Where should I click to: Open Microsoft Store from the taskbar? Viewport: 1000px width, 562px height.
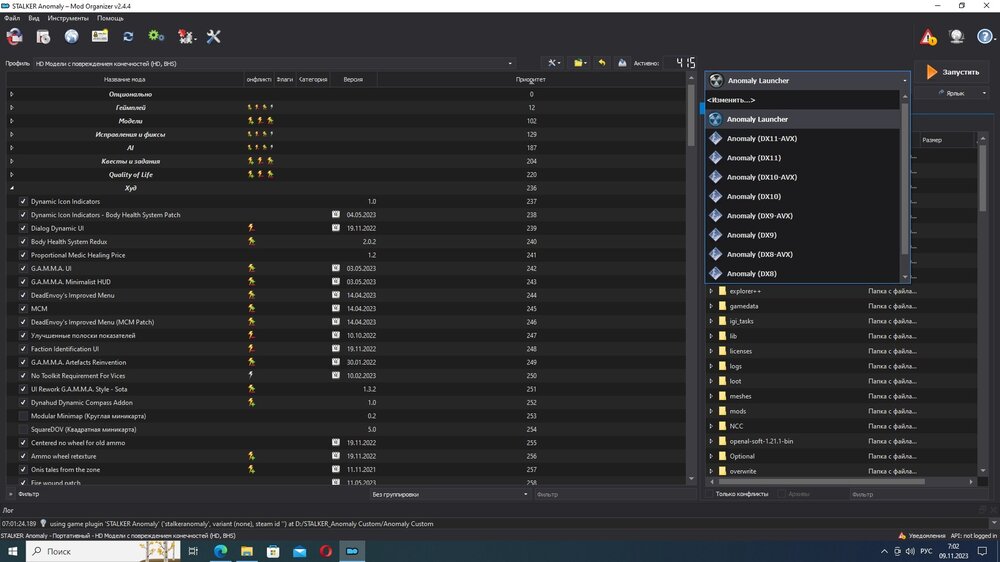273,551
